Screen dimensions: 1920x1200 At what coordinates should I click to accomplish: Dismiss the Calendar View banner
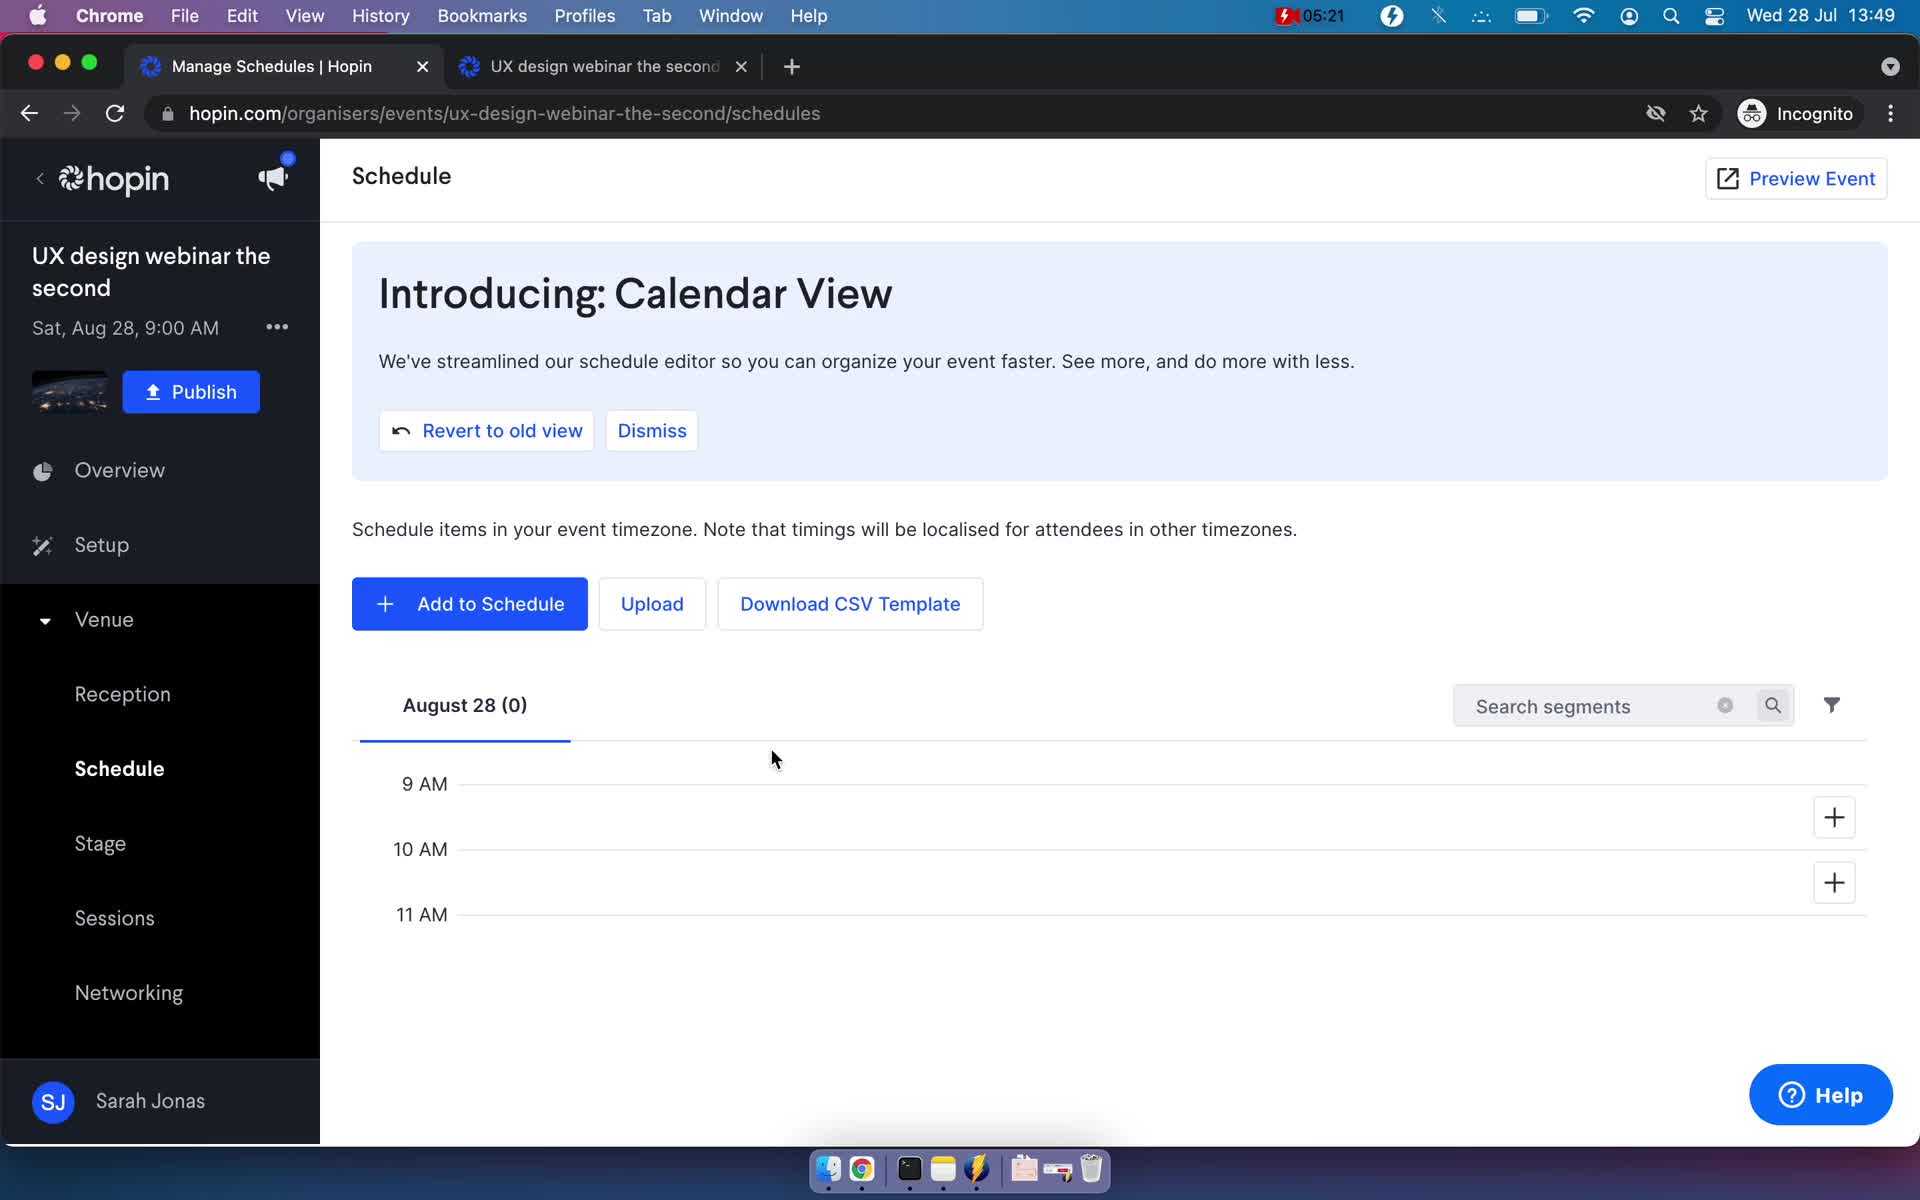(652, 431)
